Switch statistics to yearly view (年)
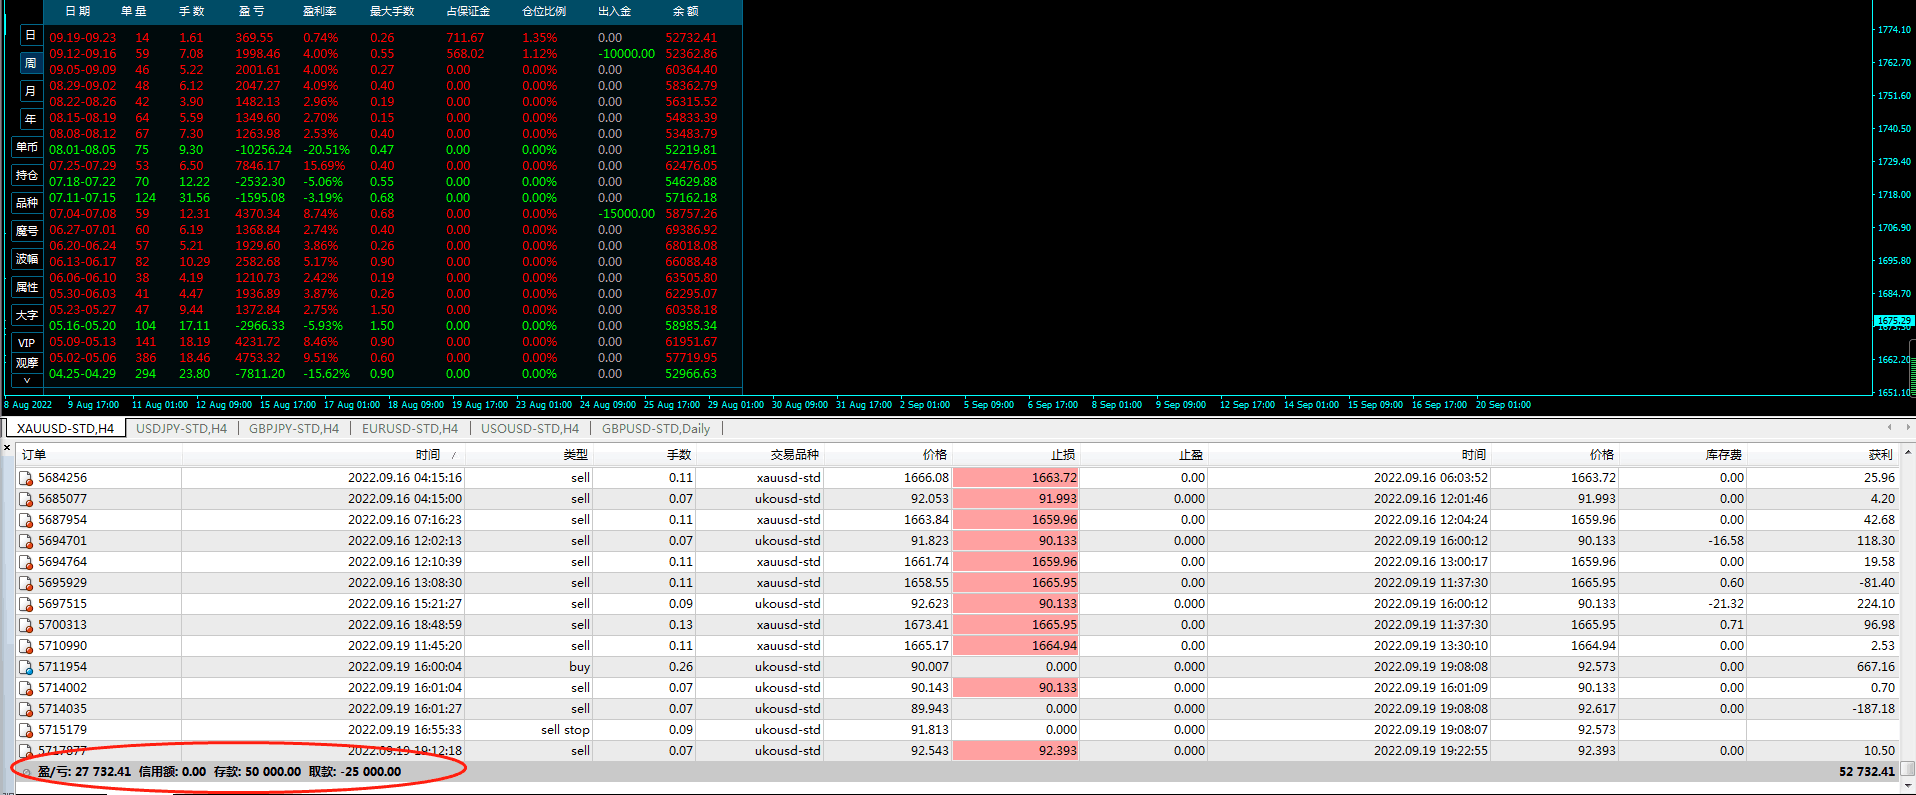 click(x=30, y=119)
